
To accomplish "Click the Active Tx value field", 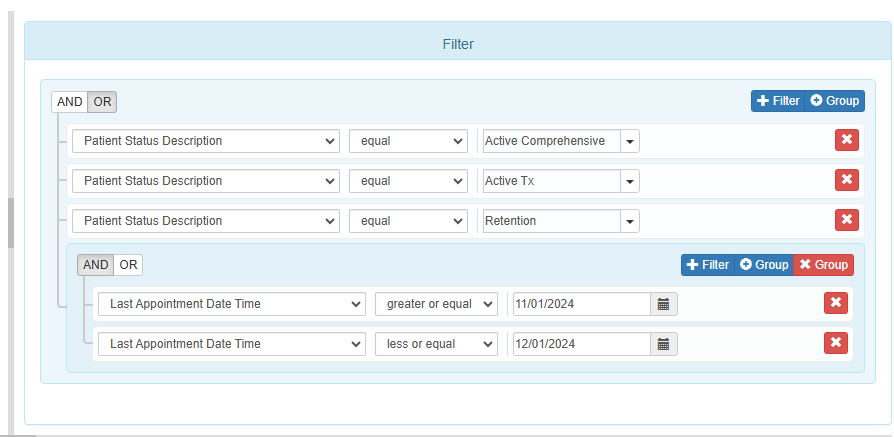I will click(x=552, y=181).
